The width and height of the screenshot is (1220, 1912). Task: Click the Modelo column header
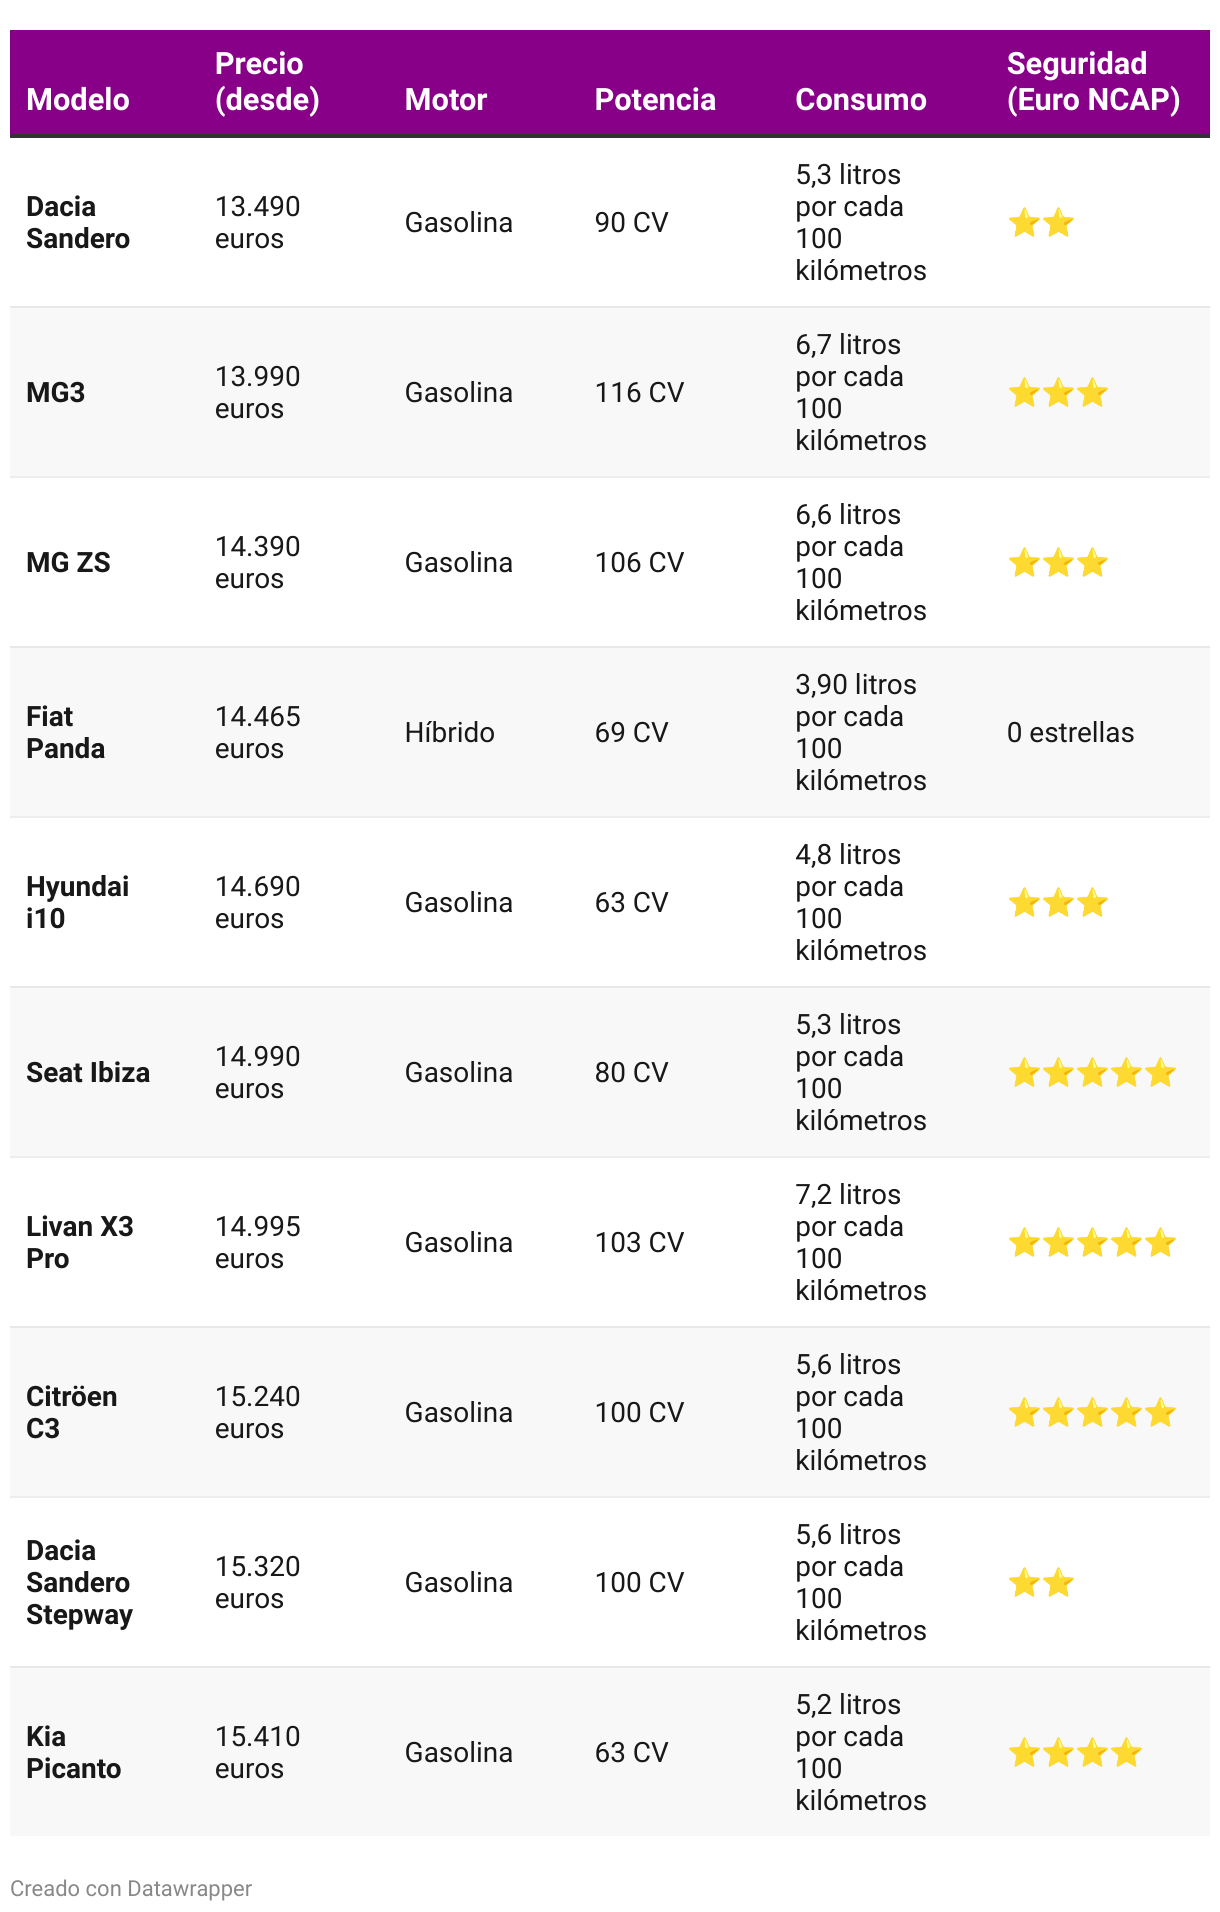click(78, 99)
